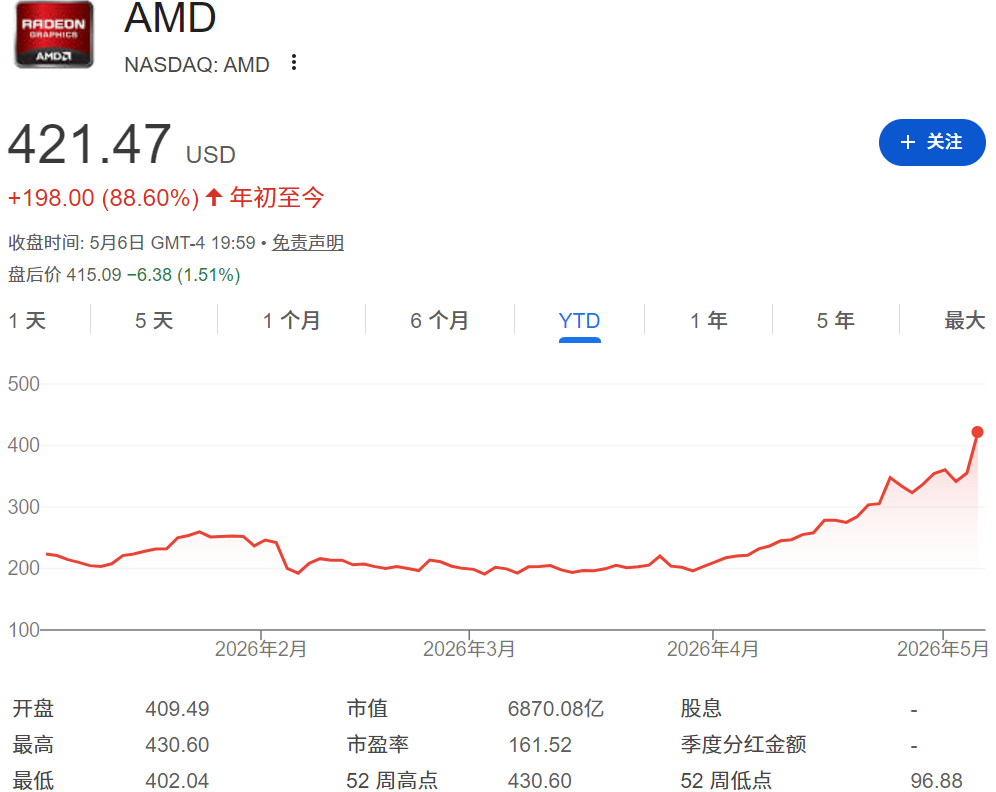Switch chart to 5 天 range
The height and width of the screenshot is (792, 996).
(x=154, y=321)
